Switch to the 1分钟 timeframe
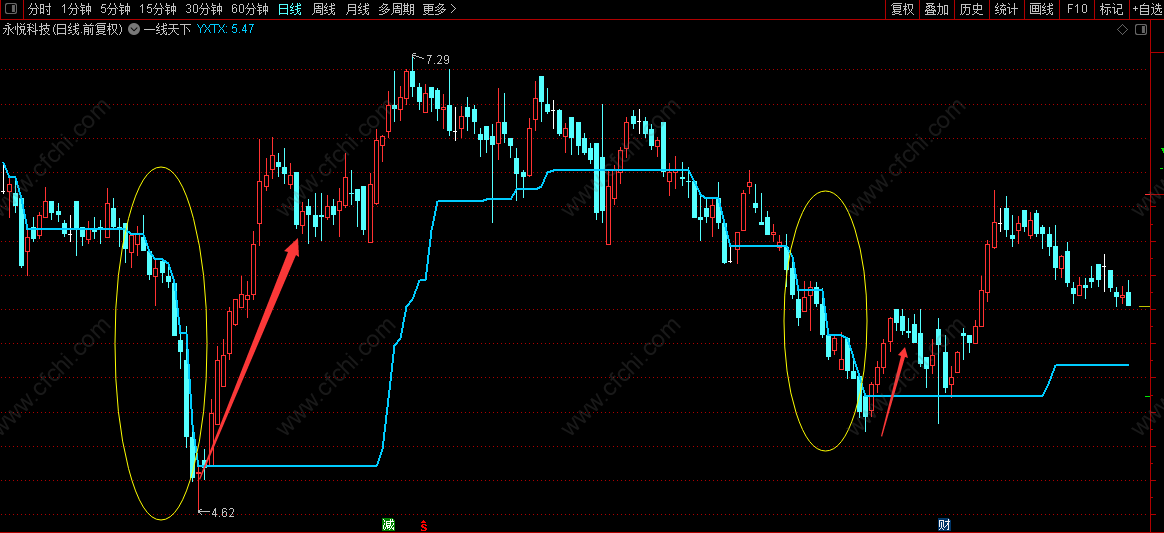 tap(76, 9)
